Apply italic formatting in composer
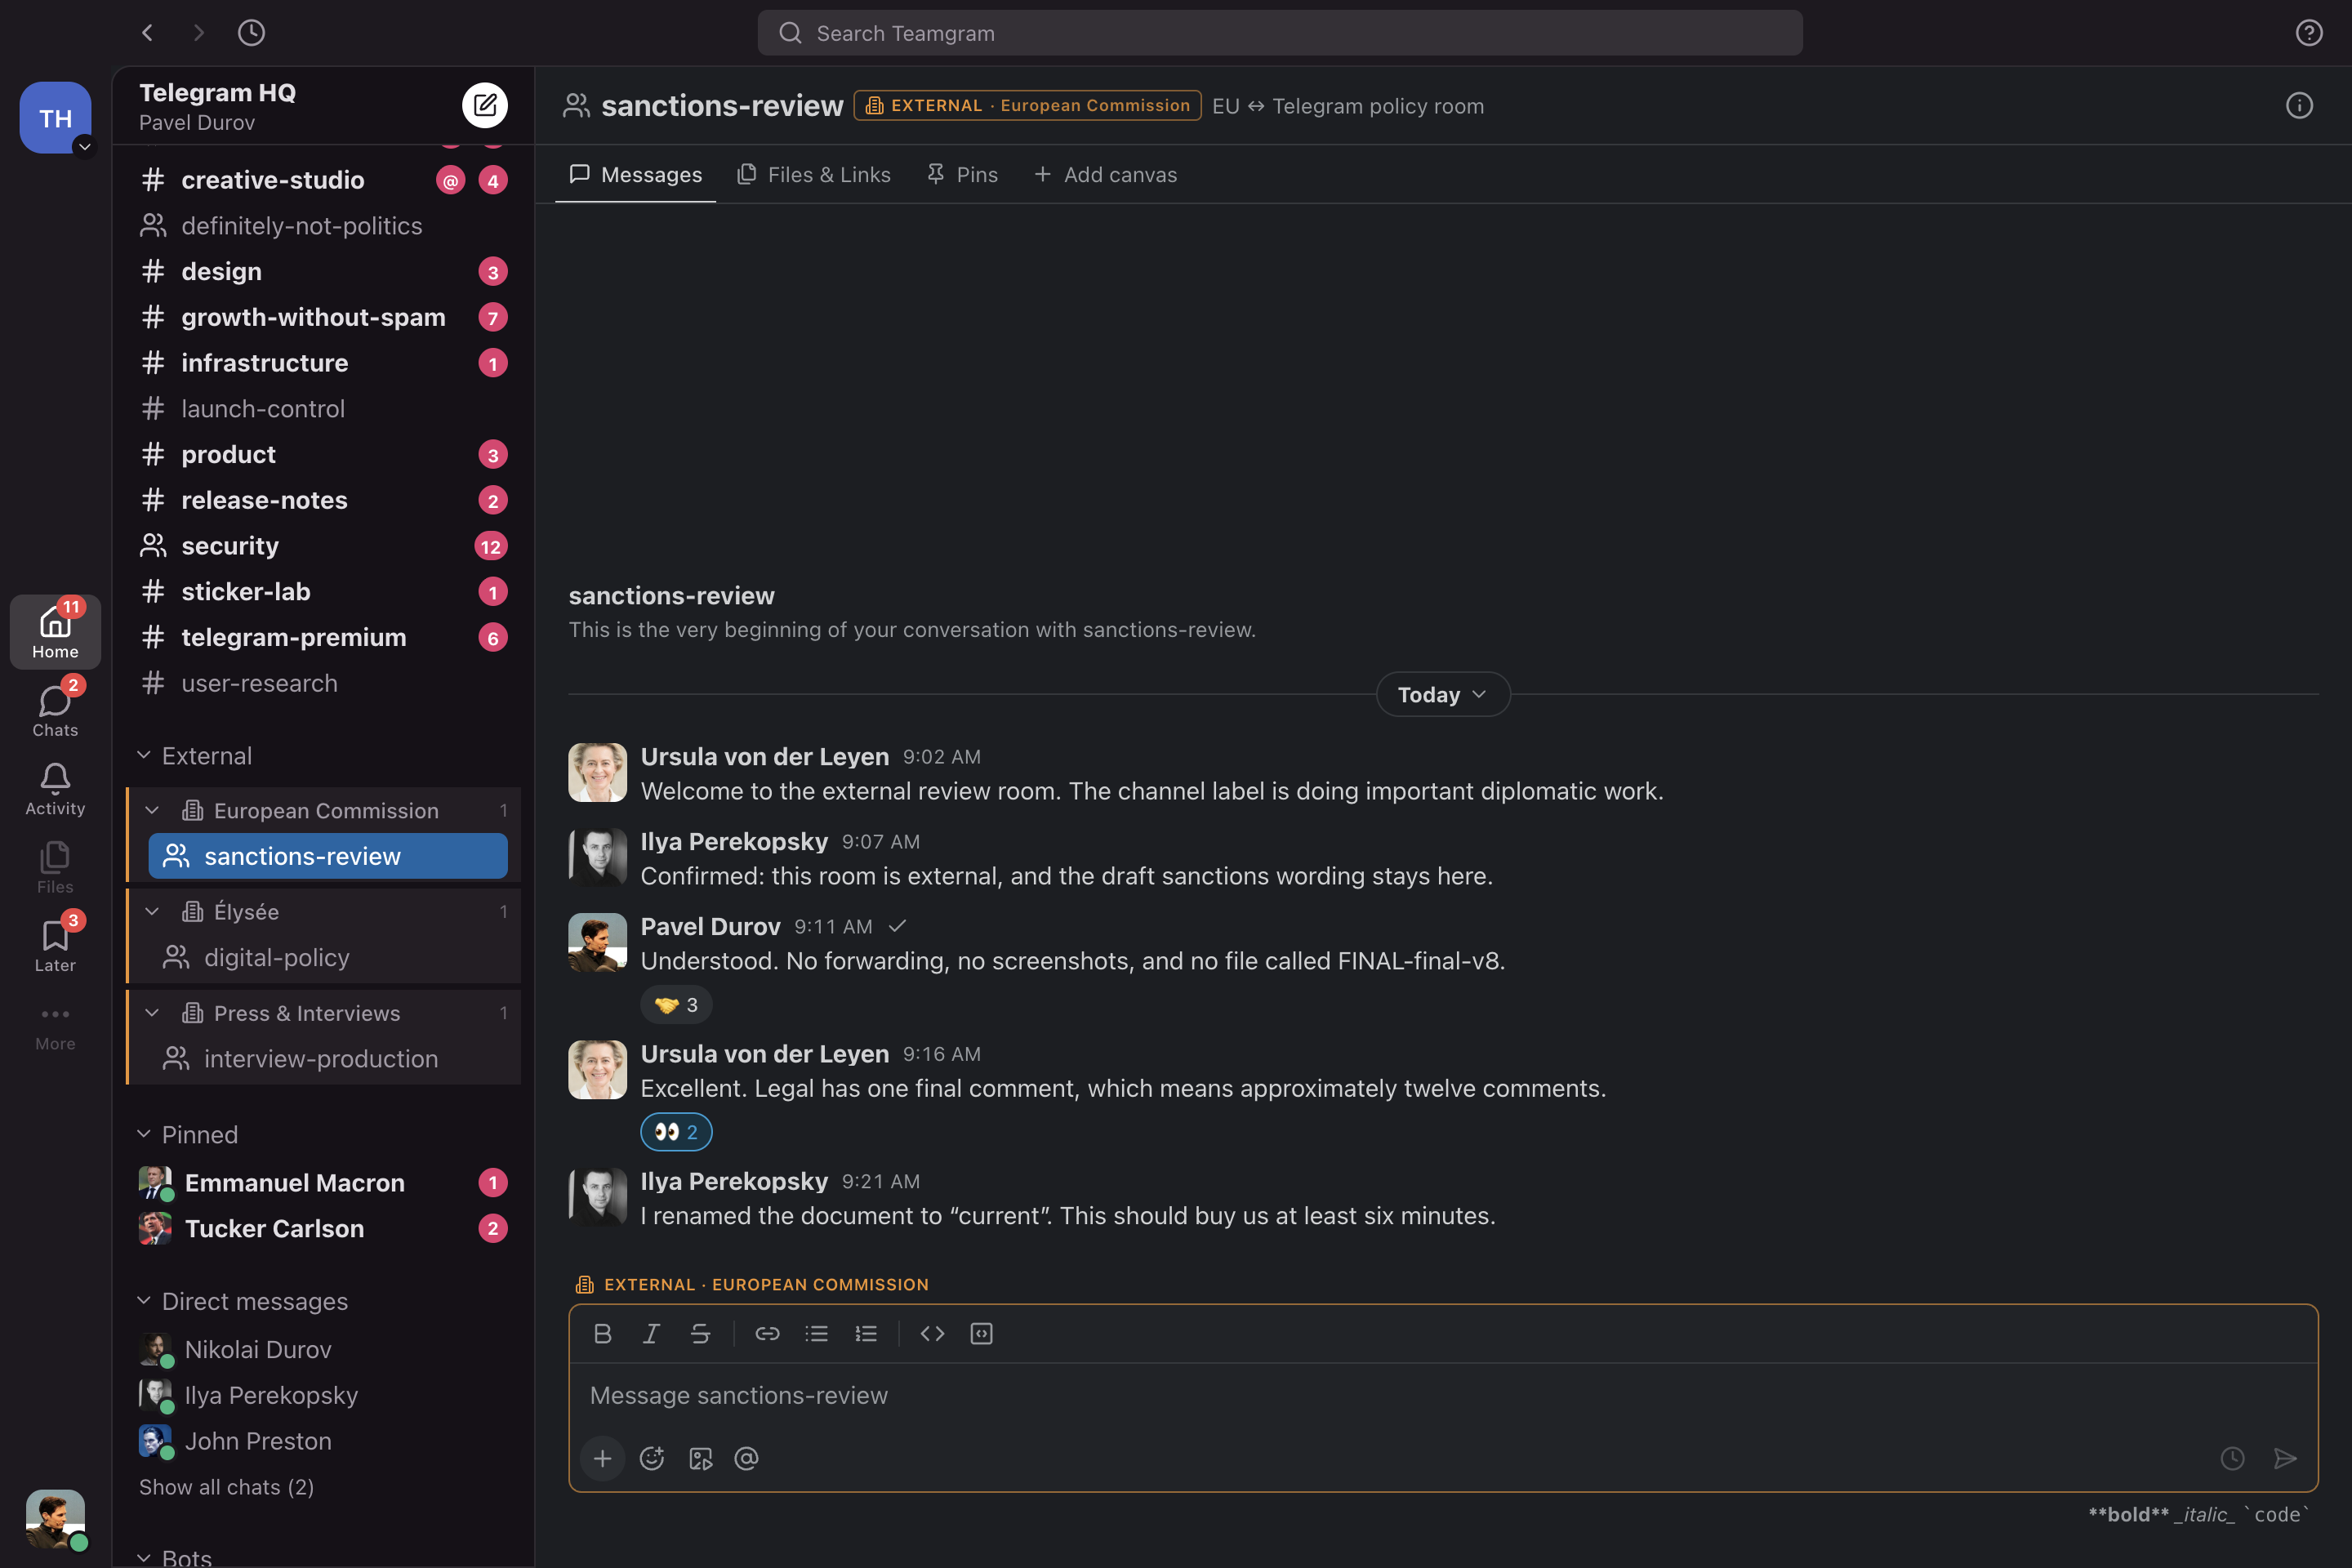2352x1568 pixels. point(651,1333)
